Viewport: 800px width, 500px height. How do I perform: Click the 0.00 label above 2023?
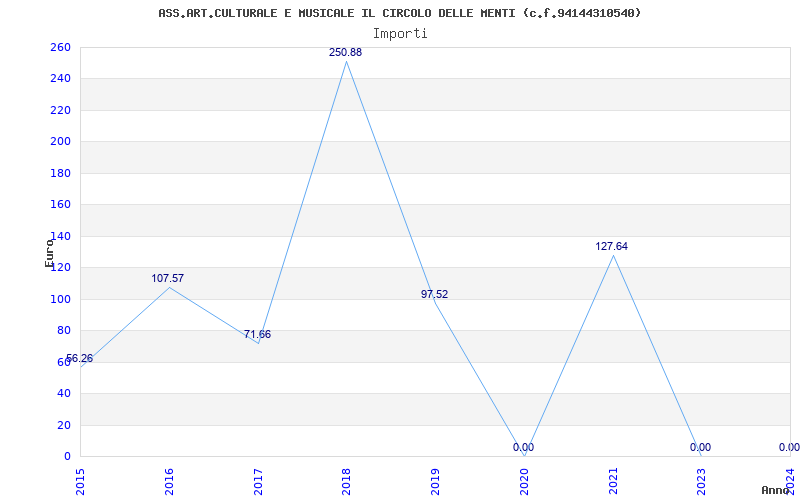click(701, 447)
